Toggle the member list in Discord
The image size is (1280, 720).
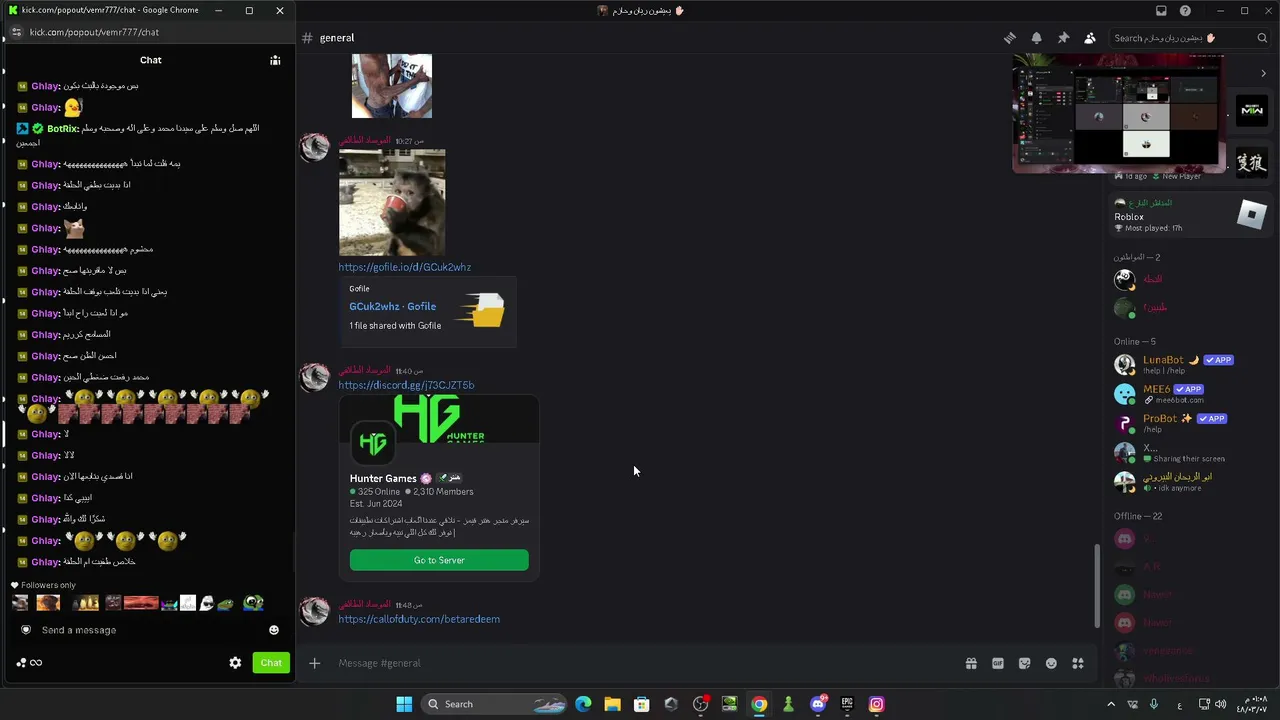(1090, 38)
